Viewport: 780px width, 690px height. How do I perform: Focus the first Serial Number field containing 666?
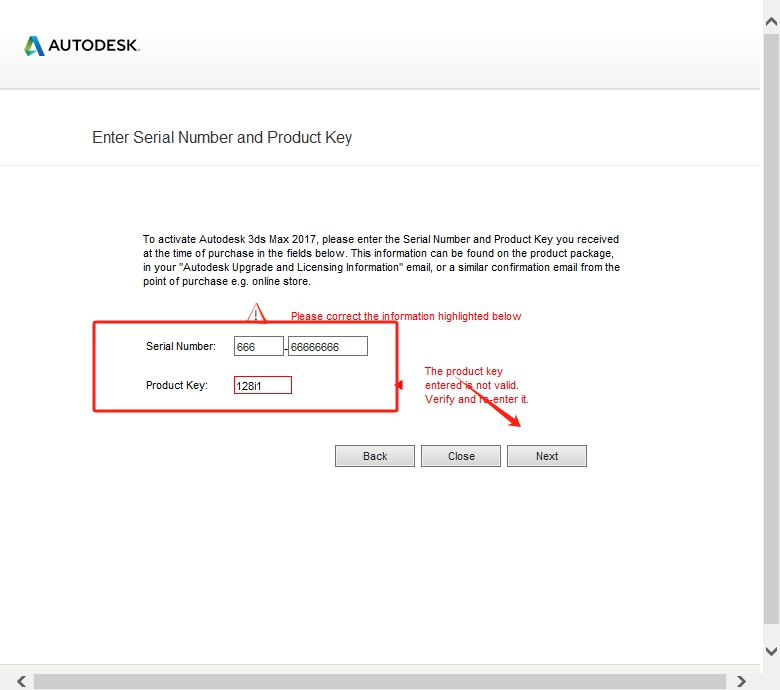[x=258, y=347]
